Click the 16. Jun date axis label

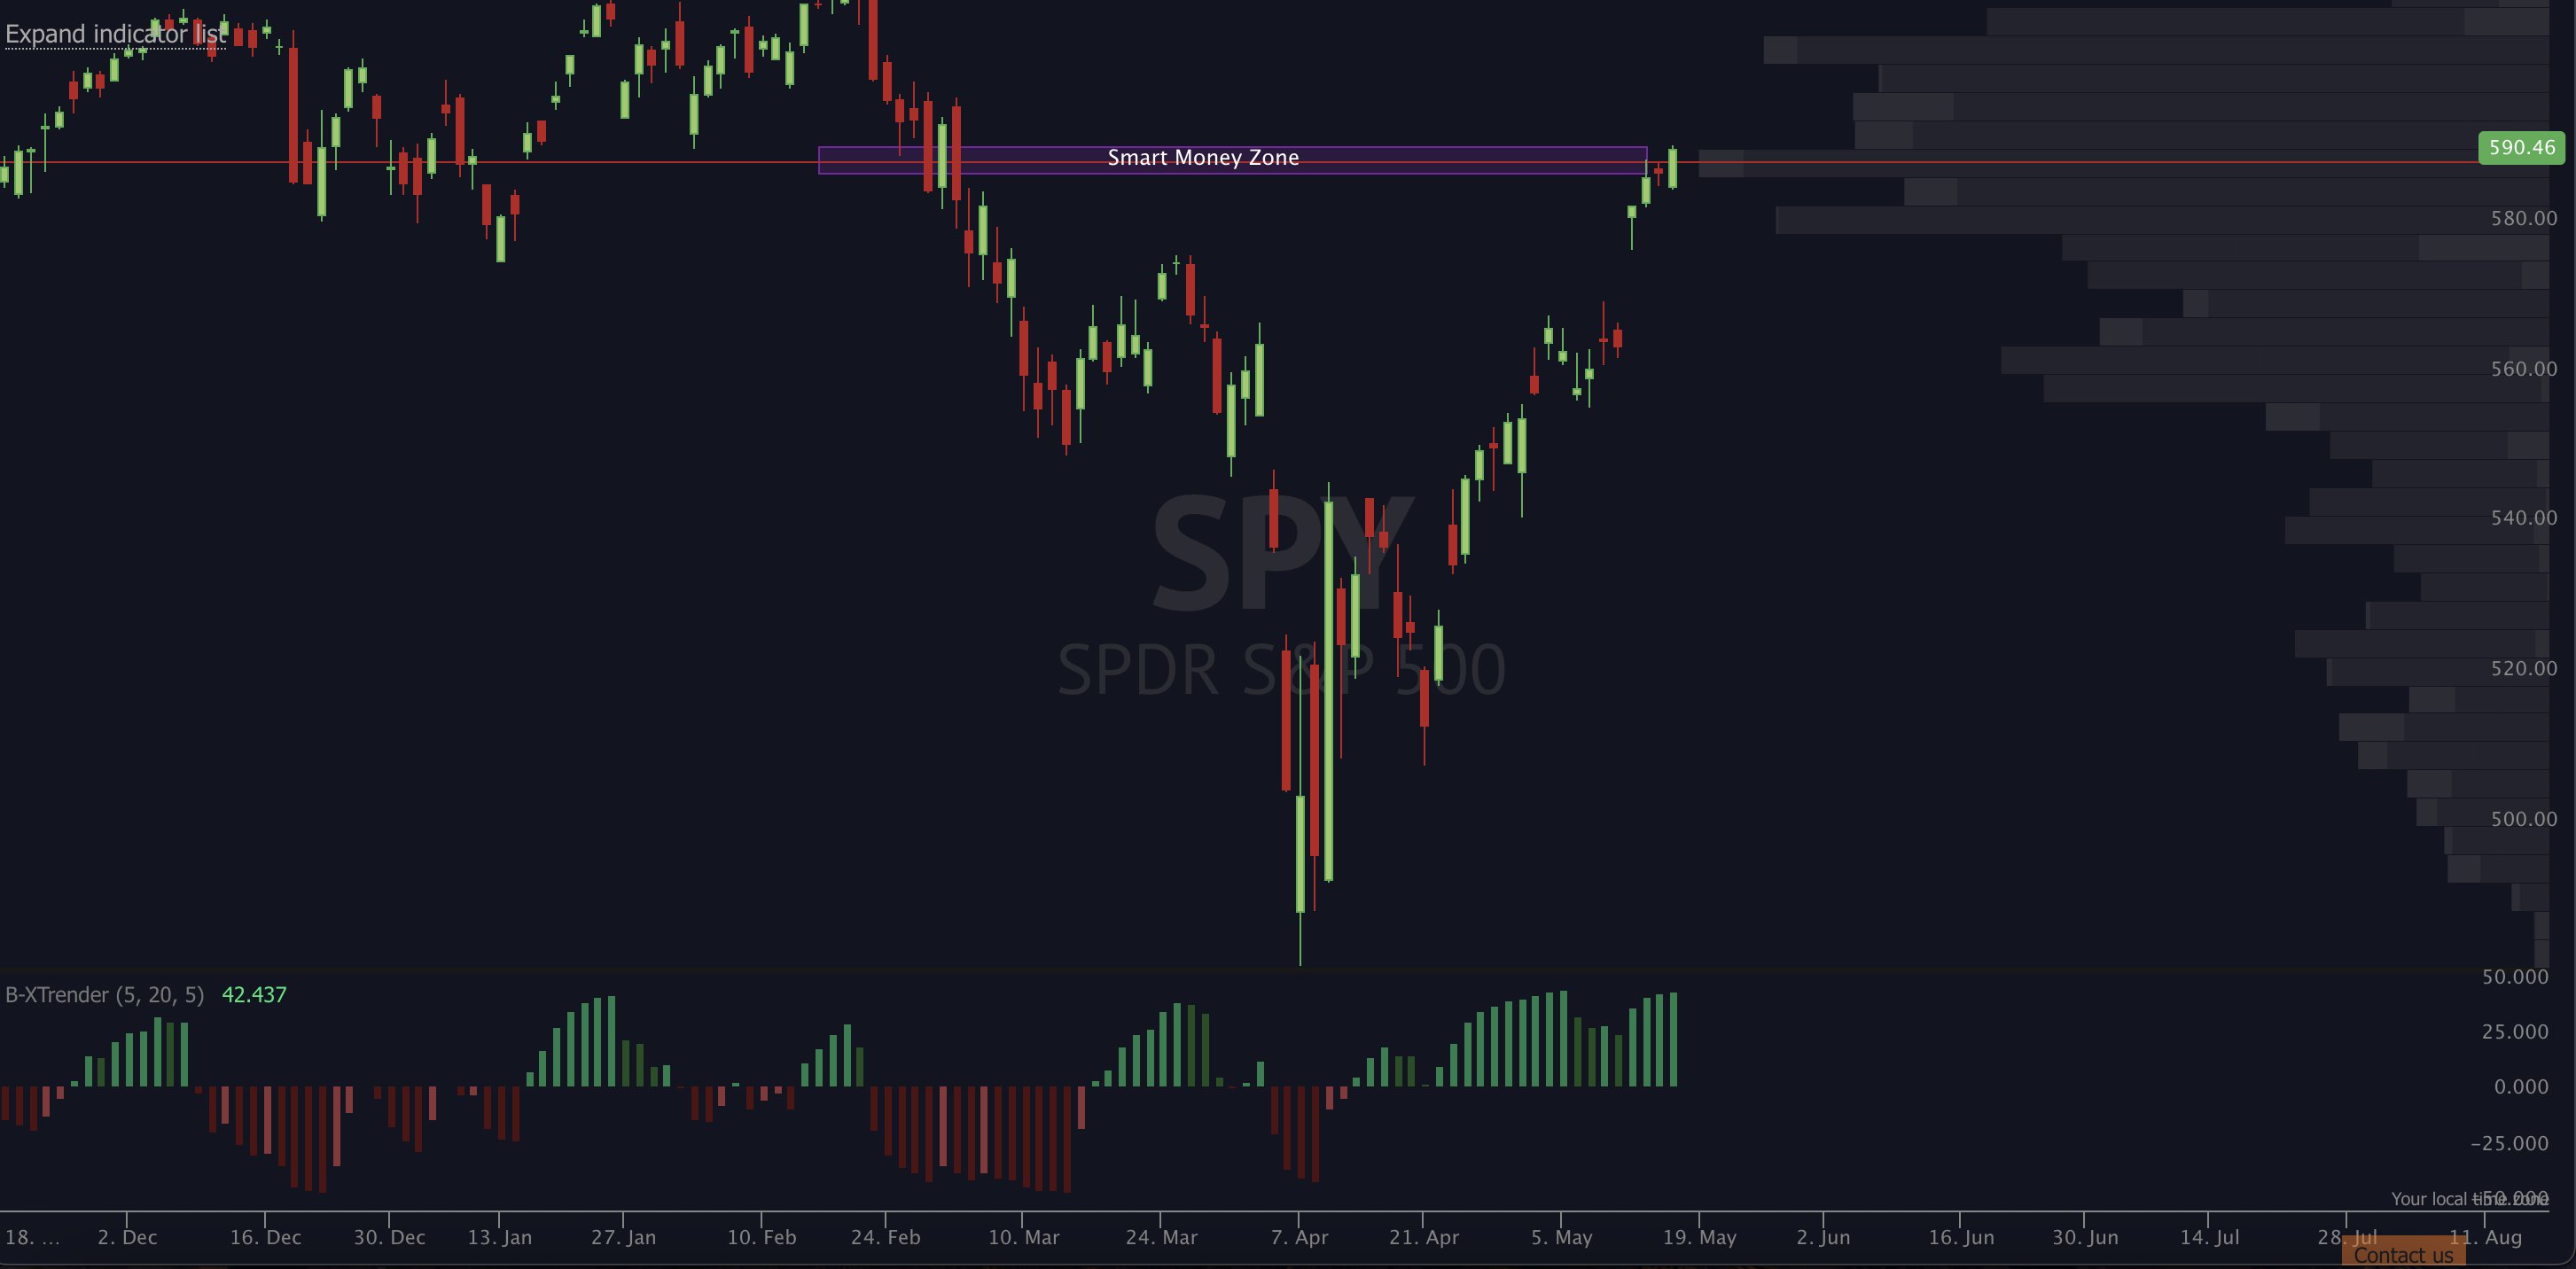click(1960, 1237)
